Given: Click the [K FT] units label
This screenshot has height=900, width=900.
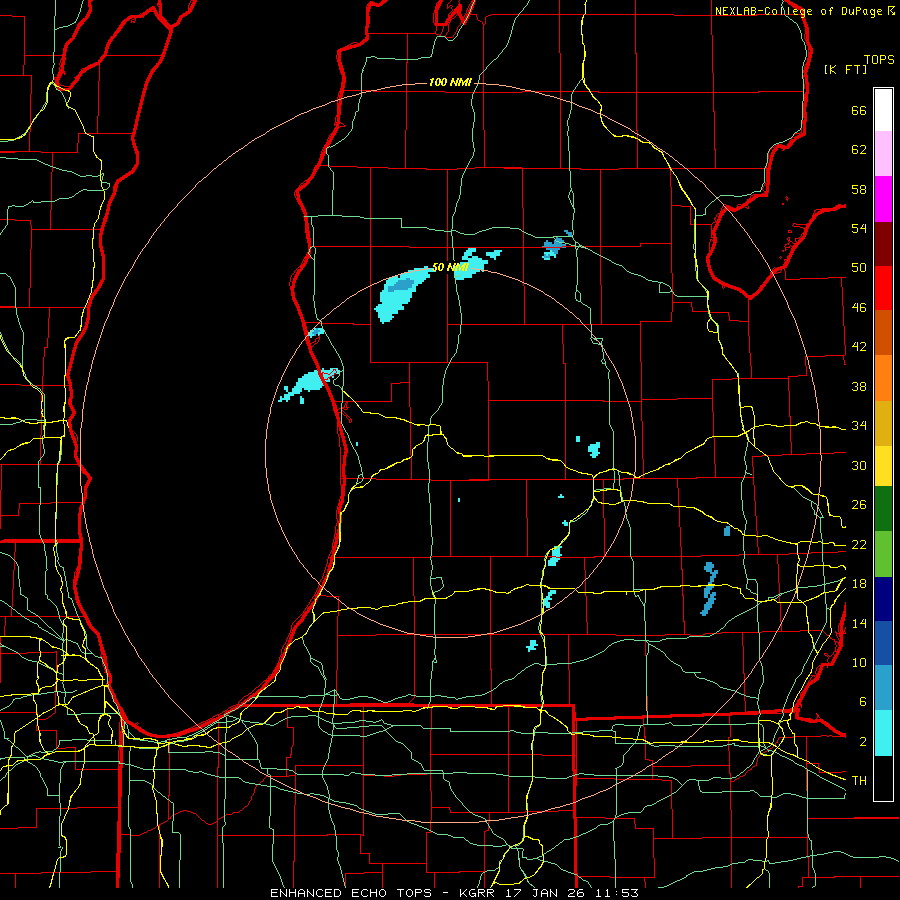Looking at the screenshot, I should [845, 70].
